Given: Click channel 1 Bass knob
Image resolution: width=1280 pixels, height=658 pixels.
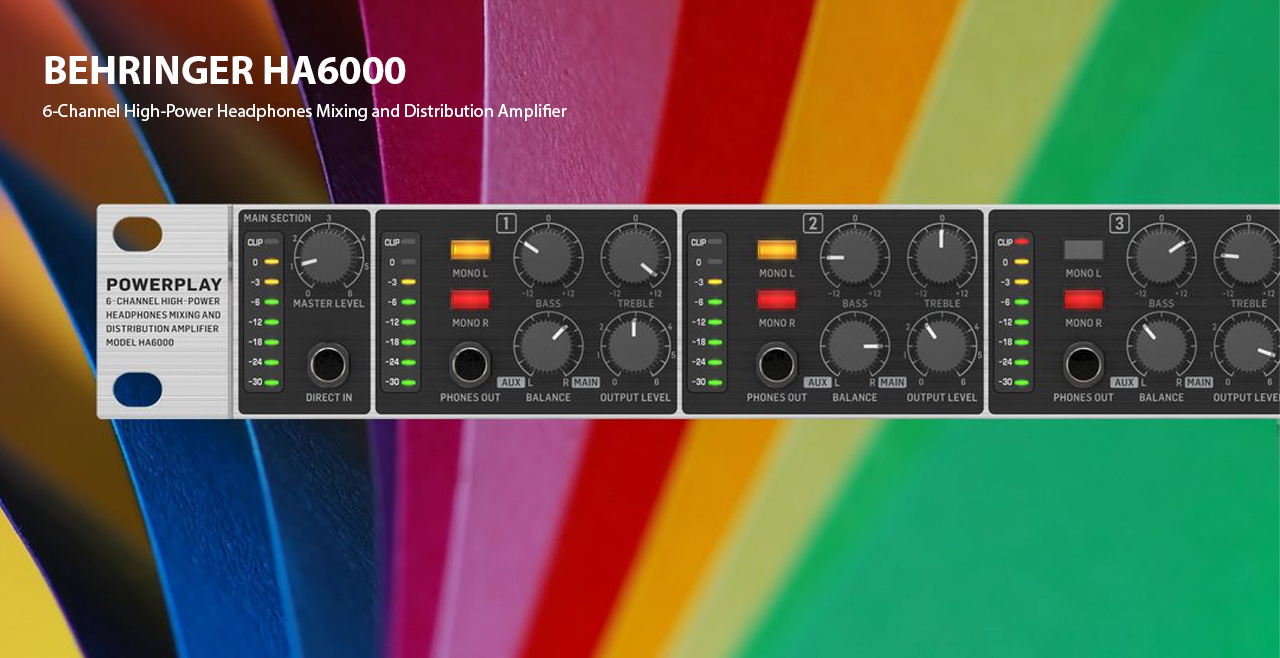Looking at the screenshot, I should point(548,257).
